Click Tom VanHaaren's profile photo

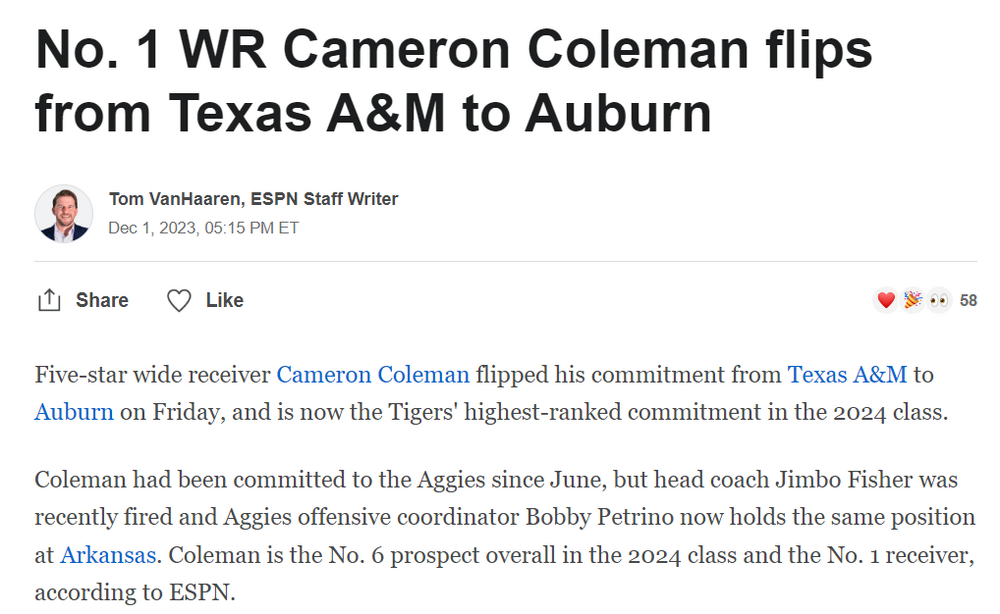coord(64,213)
